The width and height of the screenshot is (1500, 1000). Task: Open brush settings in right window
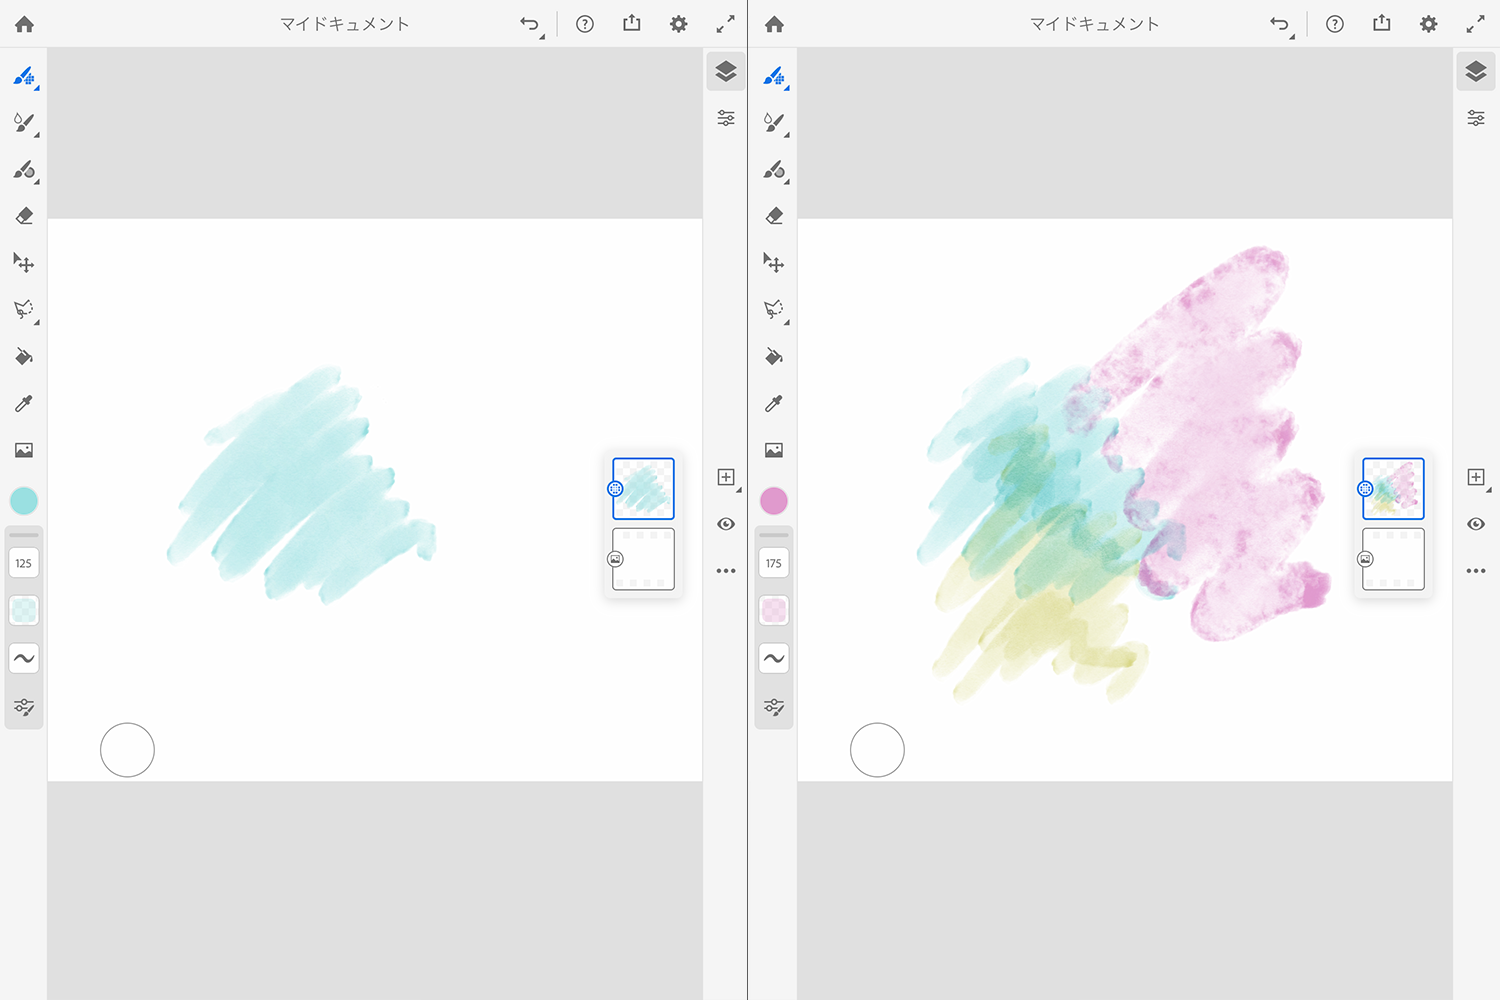pyautogui.click(x=774, y=707)
